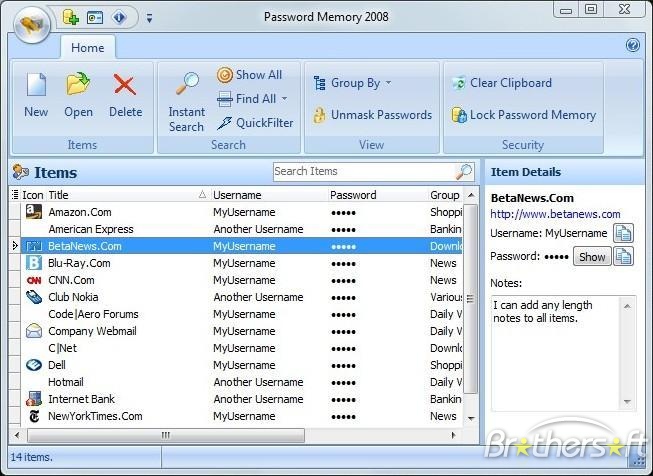
Task: Open the help question mark icon
Action: (633, 45)
